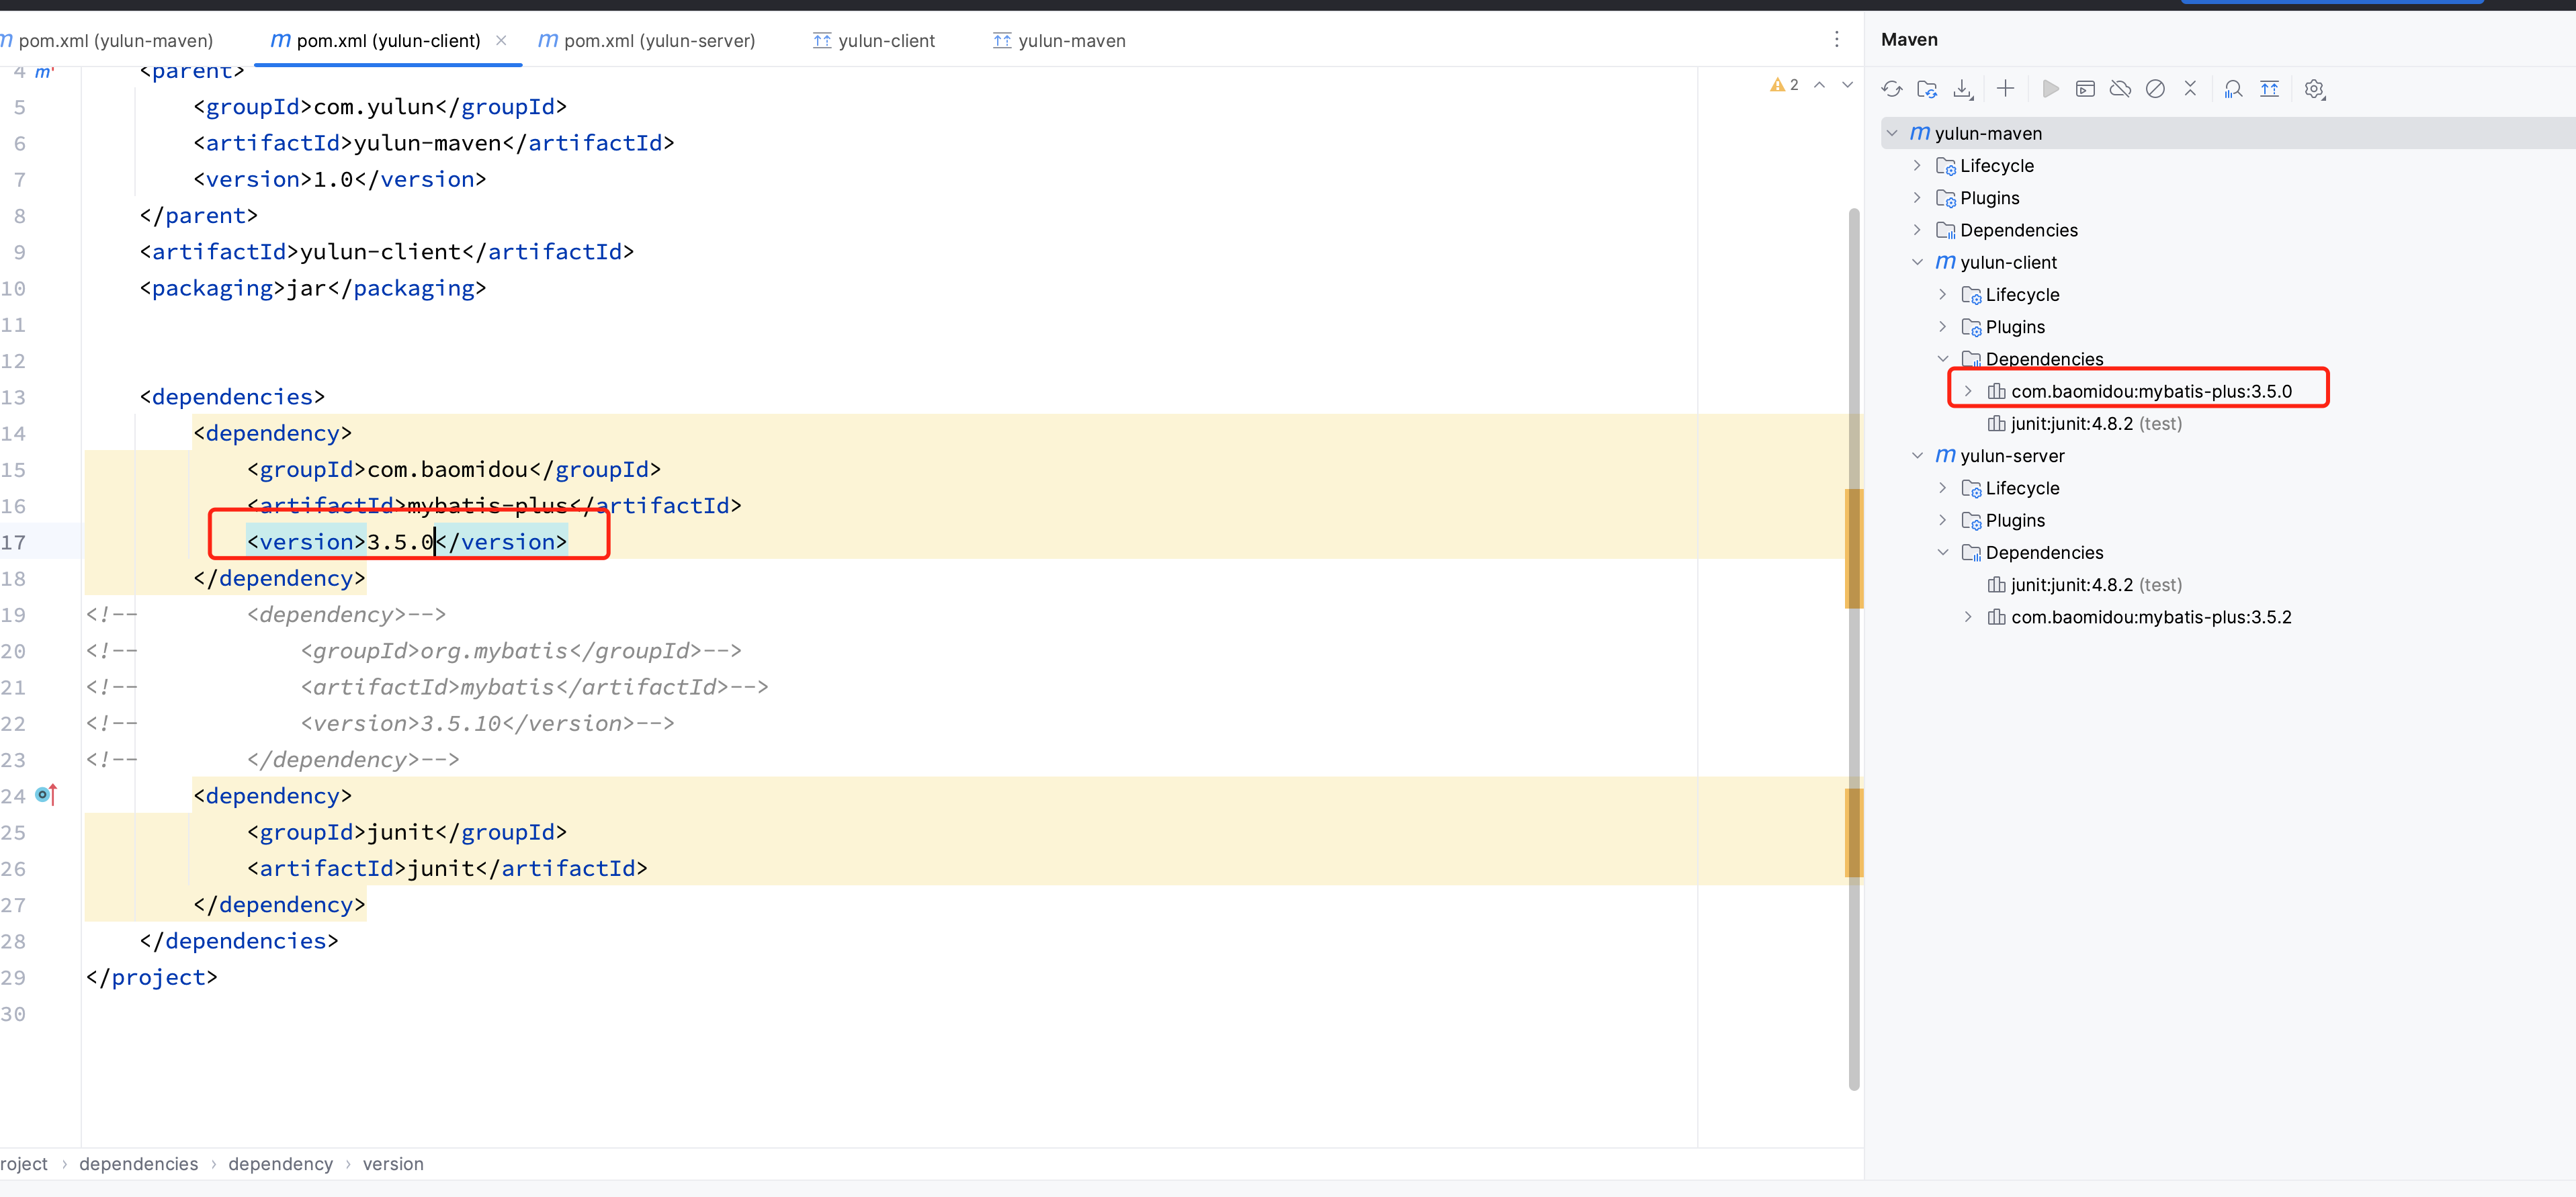Image resolution: width=2576 pixels, height=1197 pixels.
Task: Close pom.xml (yulun-client) tab
Action: (501, 40)
